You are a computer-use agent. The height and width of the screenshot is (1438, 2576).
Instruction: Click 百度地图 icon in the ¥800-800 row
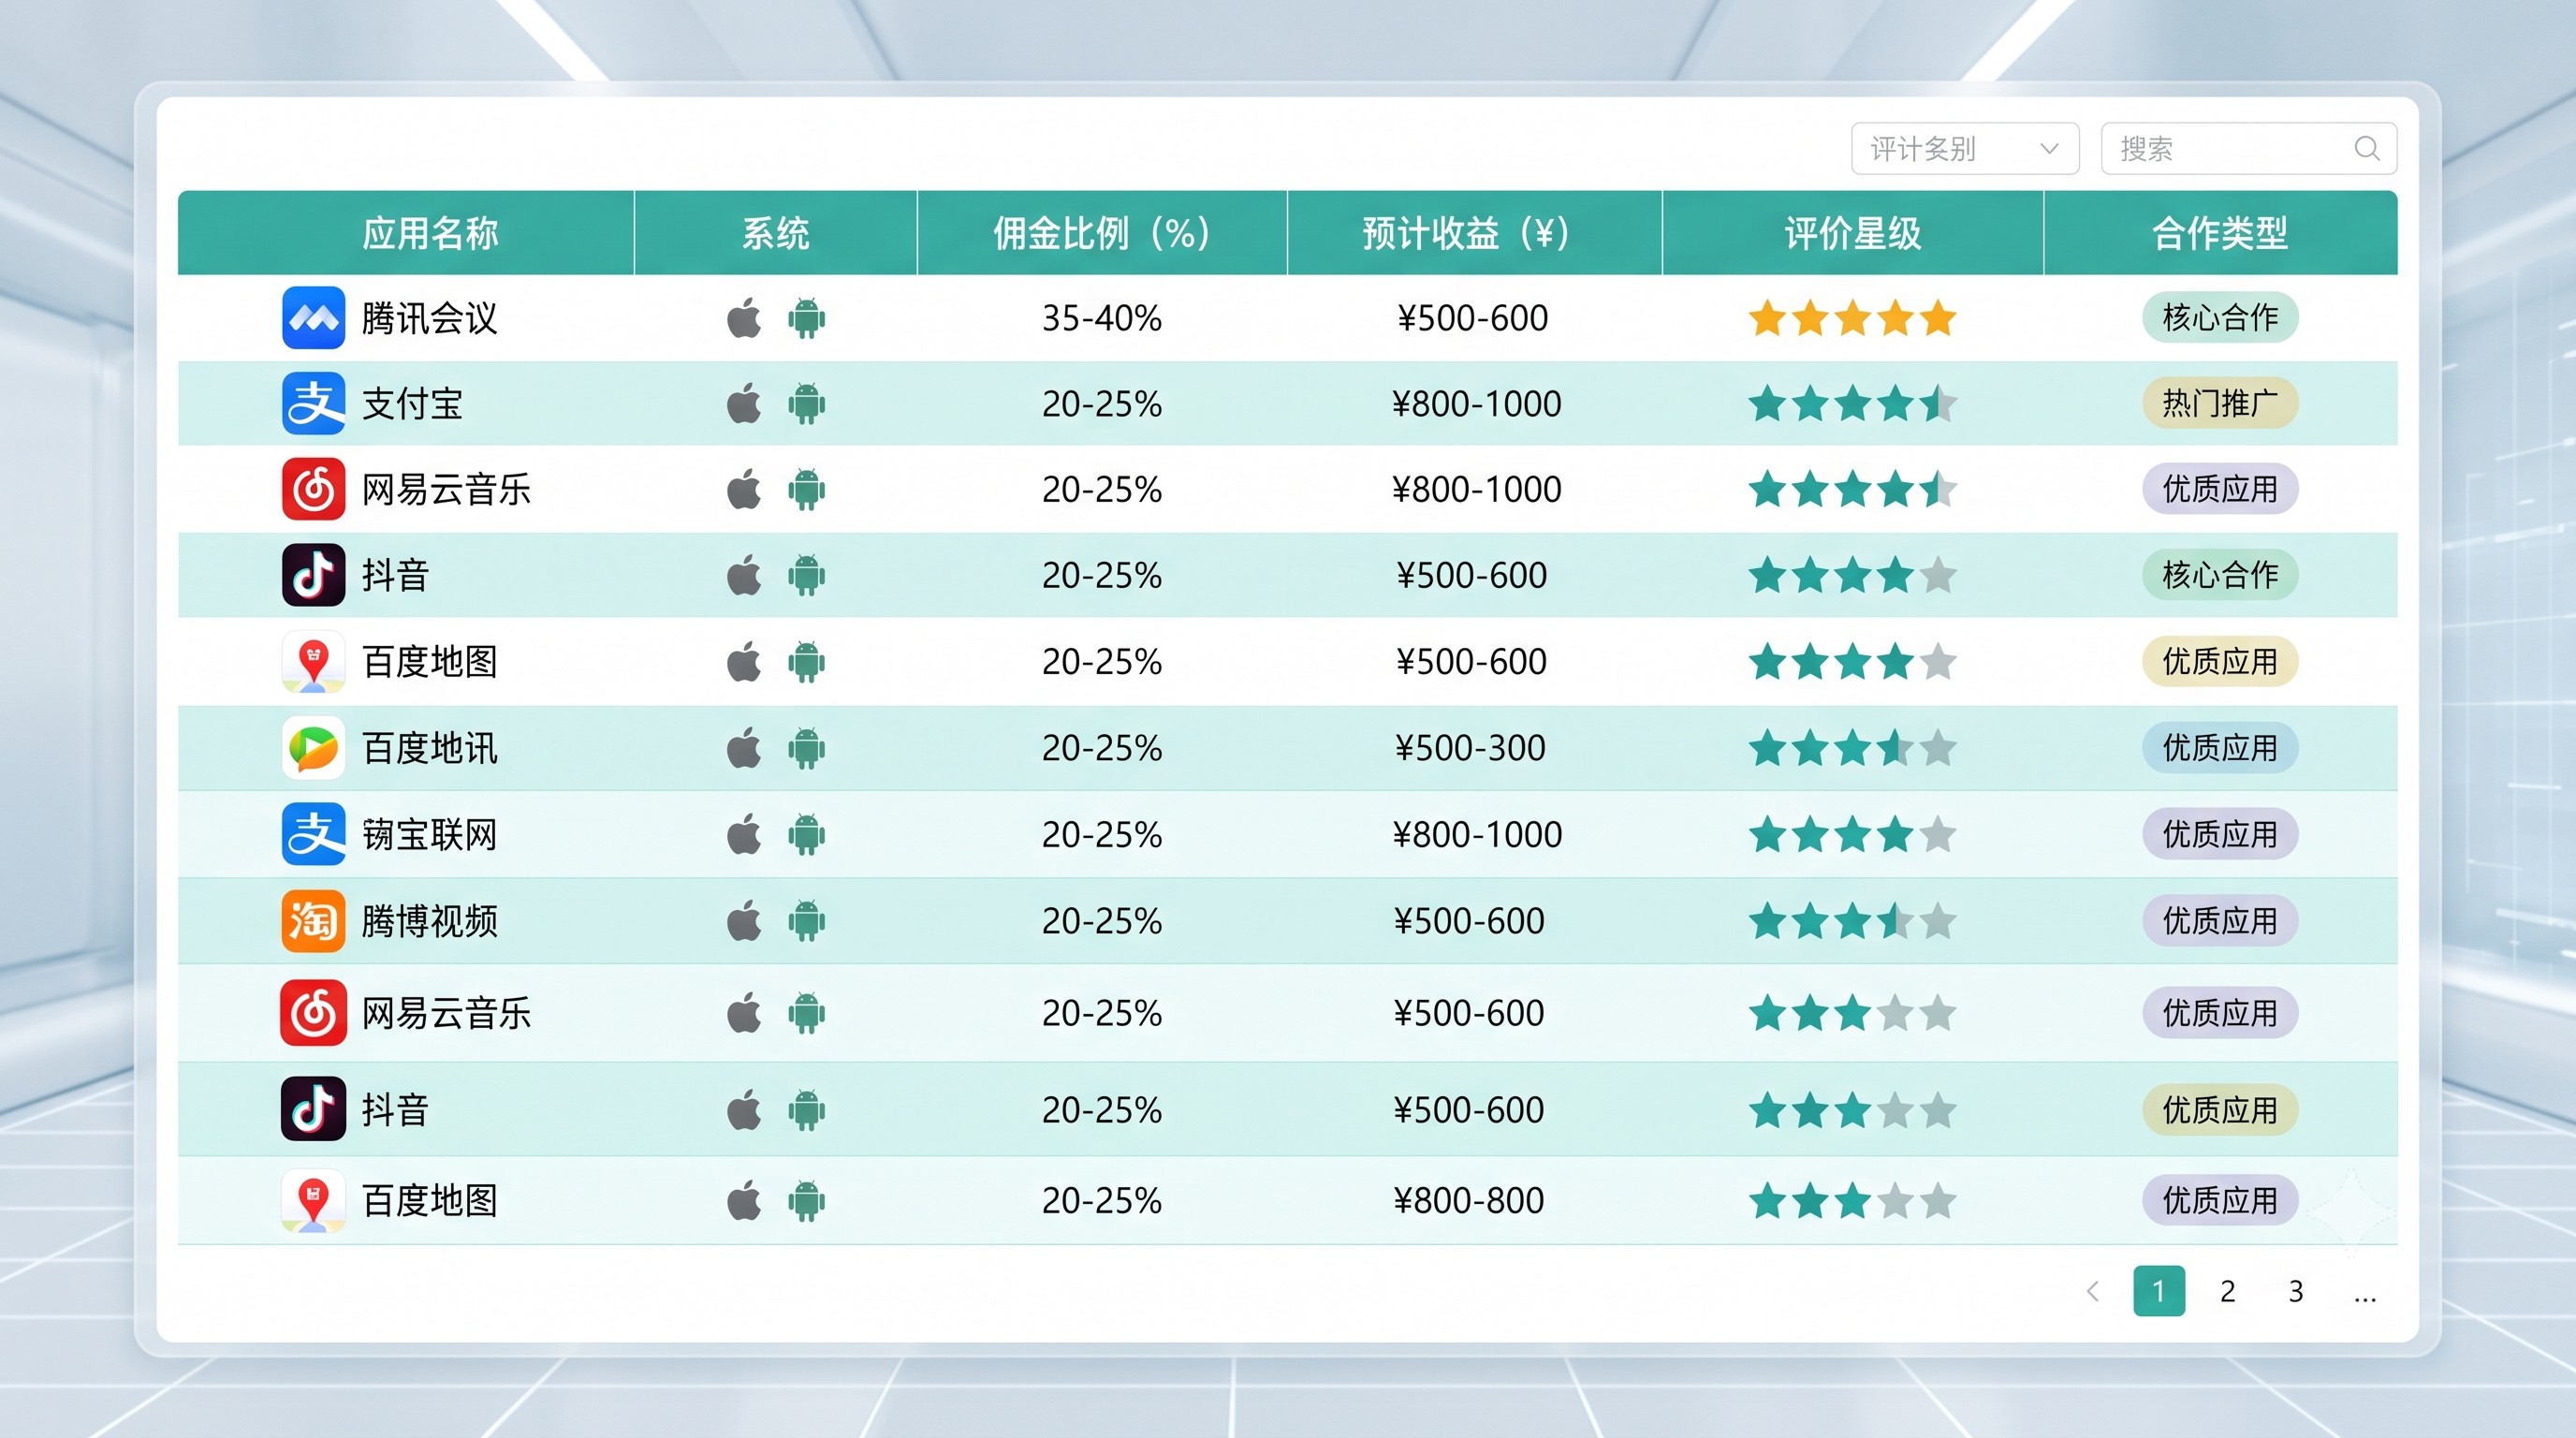313,1200
